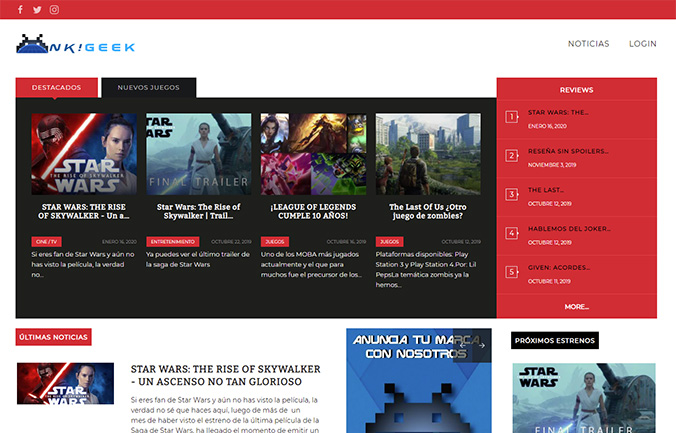The width and height of the screenshot is (676, 433).
Task: Click the number 4 review icon
Action: point(512,233)
